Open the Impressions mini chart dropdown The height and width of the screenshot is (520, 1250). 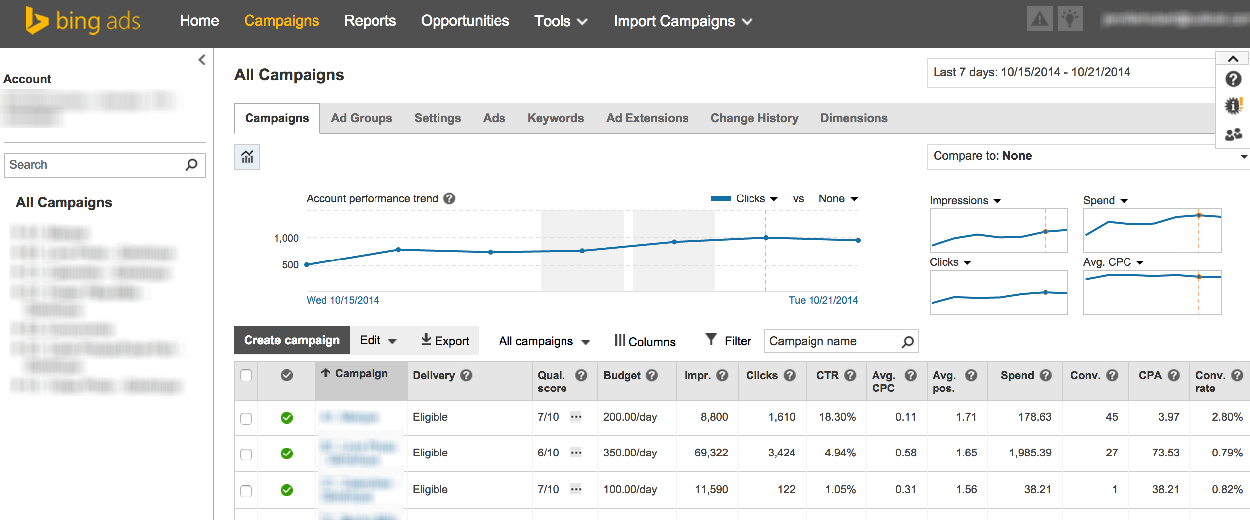pyautogui.click(x=965, y=200)
